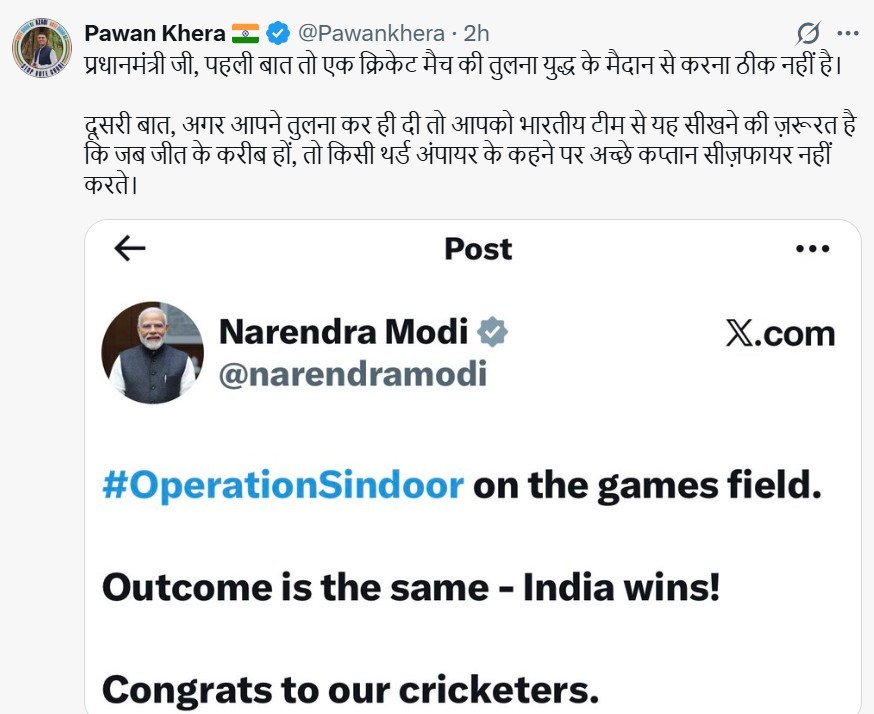Click Pawan Khera's blue verified badge
Image resolution: width=874 pixels, height=714 pixels.
pyautogui.click(x=278, y=33)
